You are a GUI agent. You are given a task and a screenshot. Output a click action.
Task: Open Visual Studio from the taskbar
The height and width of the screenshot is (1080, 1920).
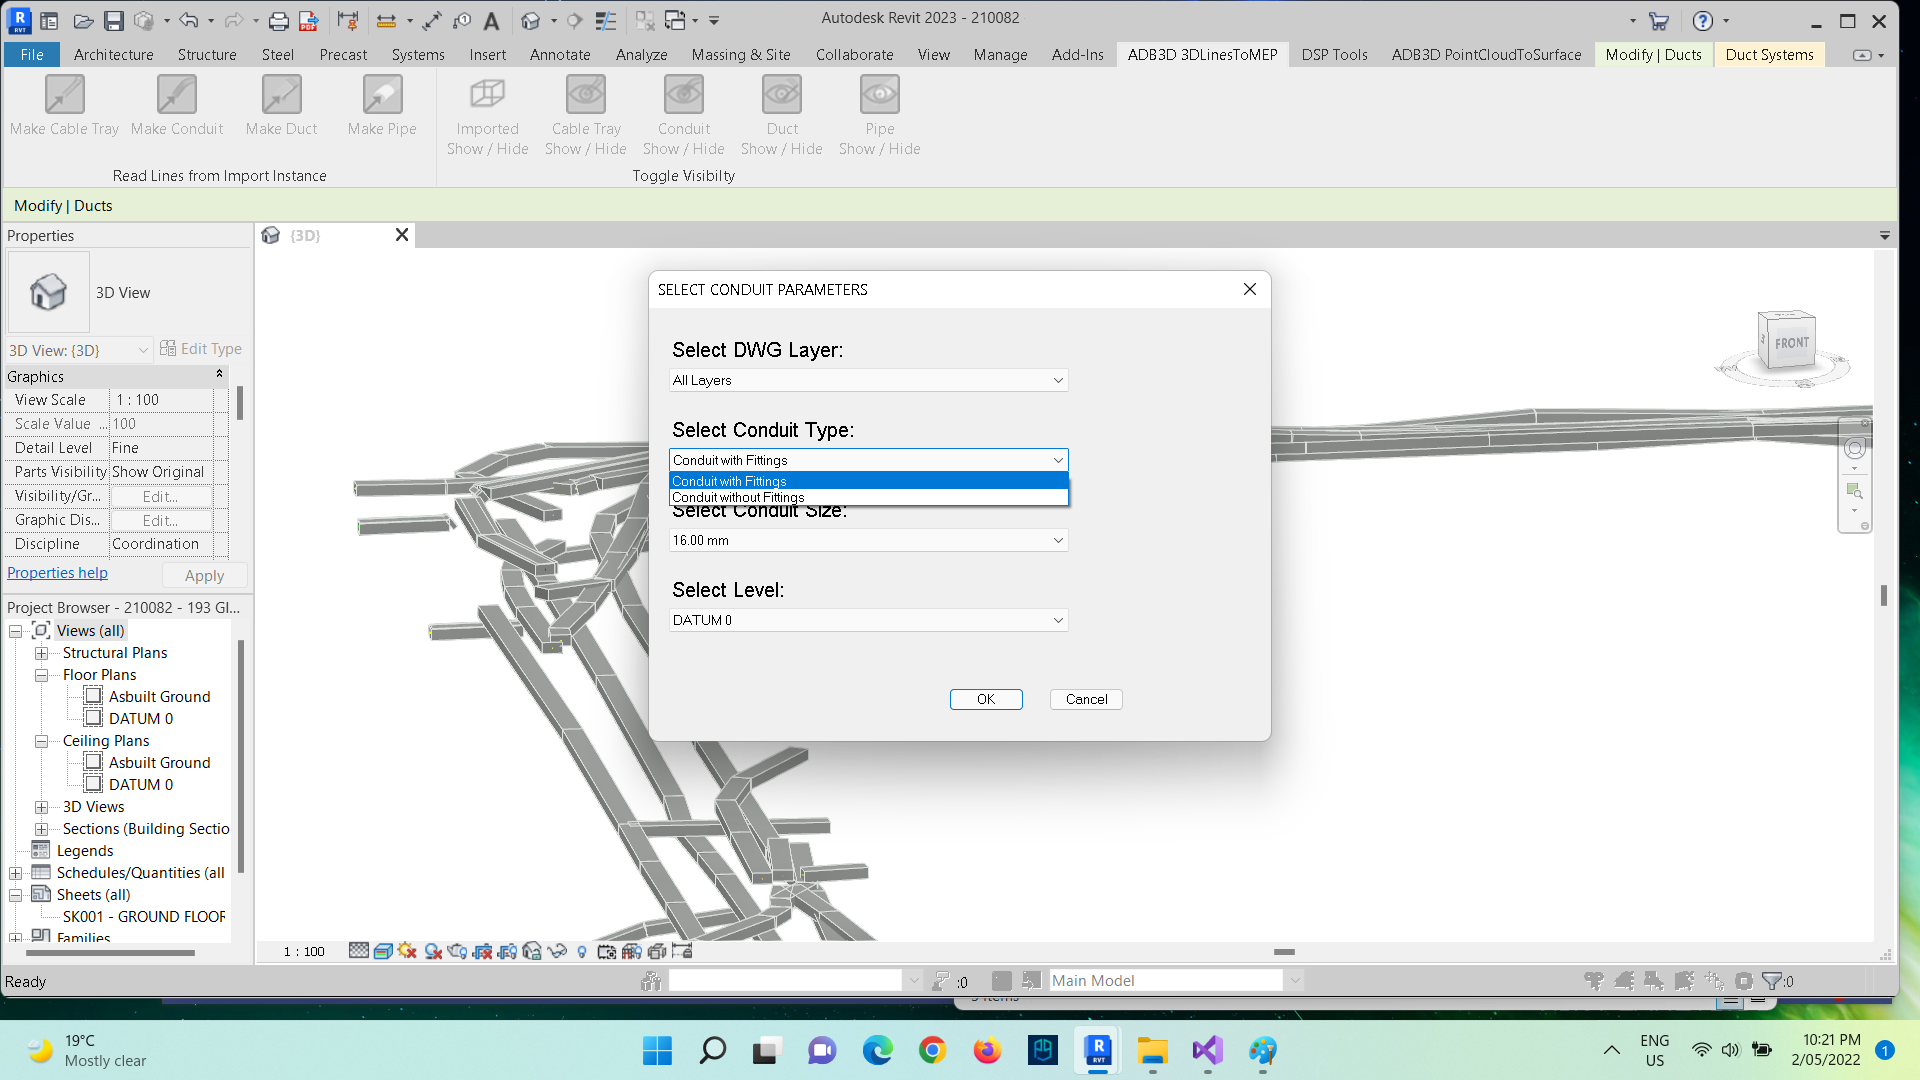point(1207,1051)
